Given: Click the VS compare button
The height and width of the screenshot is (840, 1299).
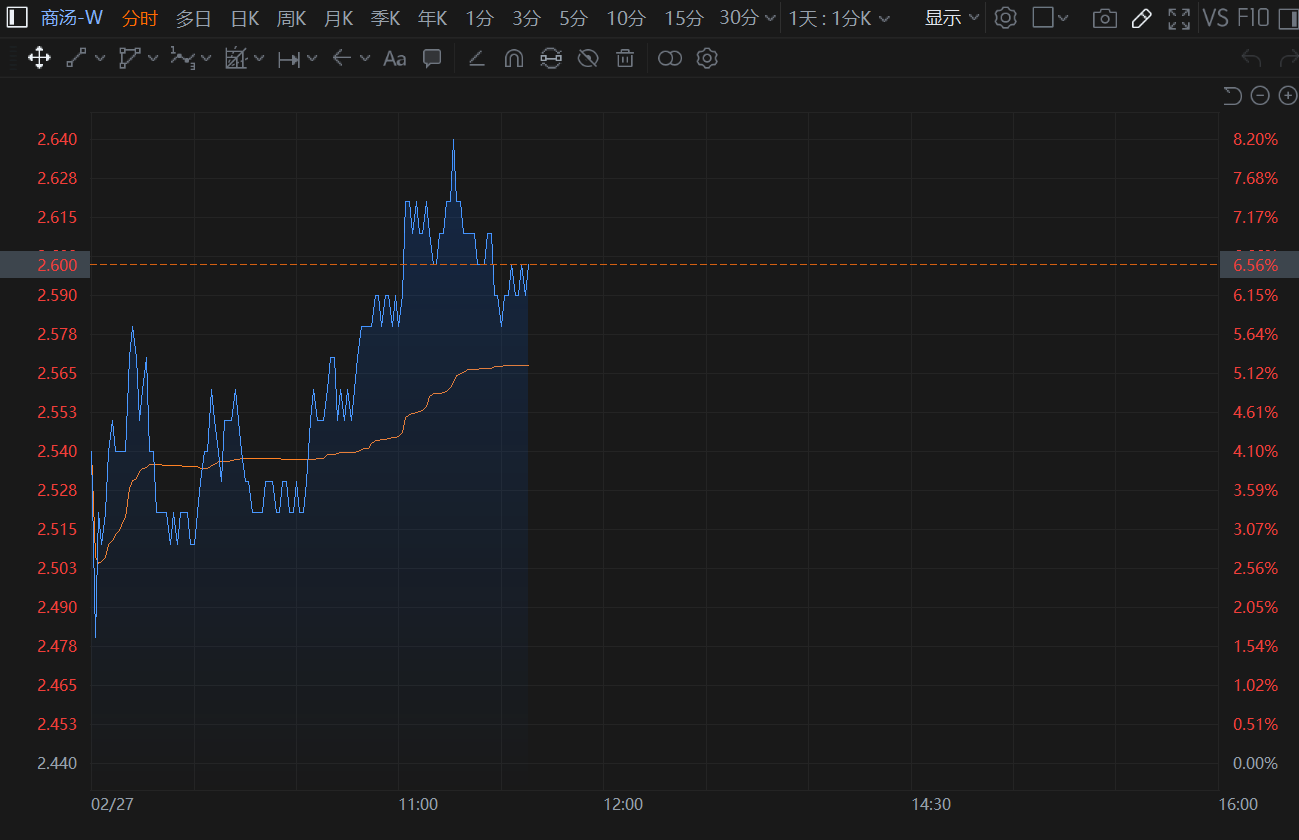Looking at the screenshot, I should pyautogui.click(x=1215, y=18).
